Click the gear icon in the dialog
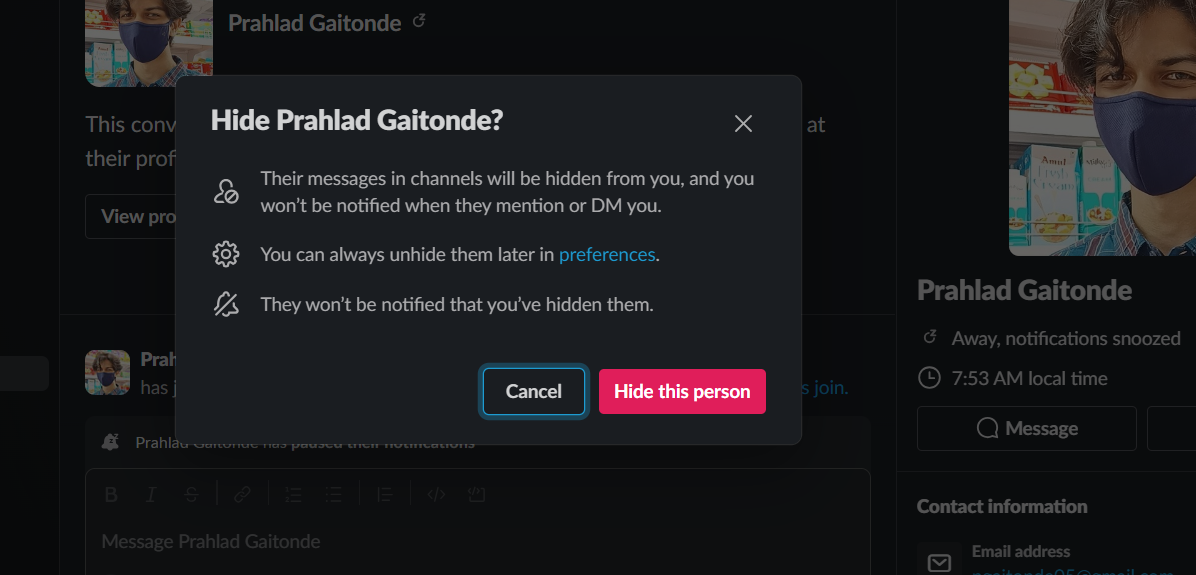This screenshot has width=1196, height=575. [226, 254]
